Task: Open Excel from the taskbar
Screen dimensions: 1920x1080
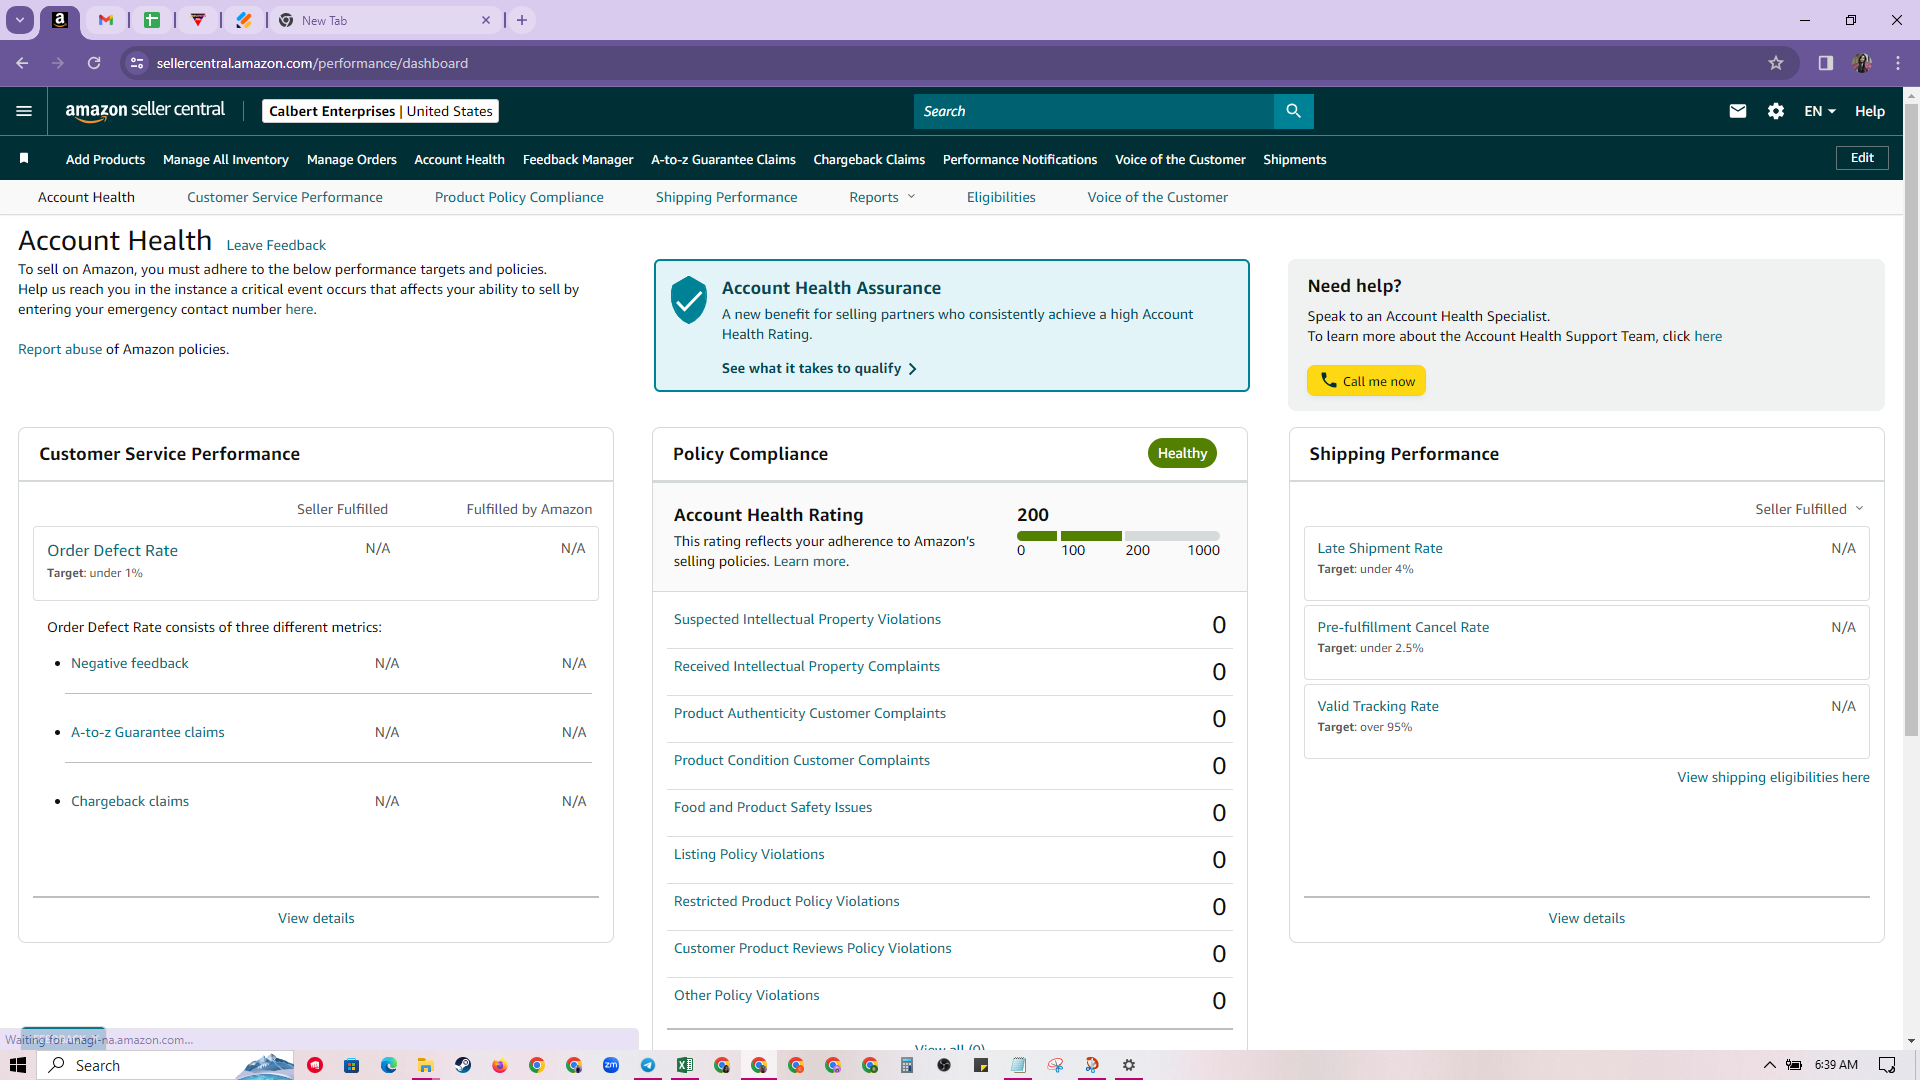Action: [x=685, y=1065]
